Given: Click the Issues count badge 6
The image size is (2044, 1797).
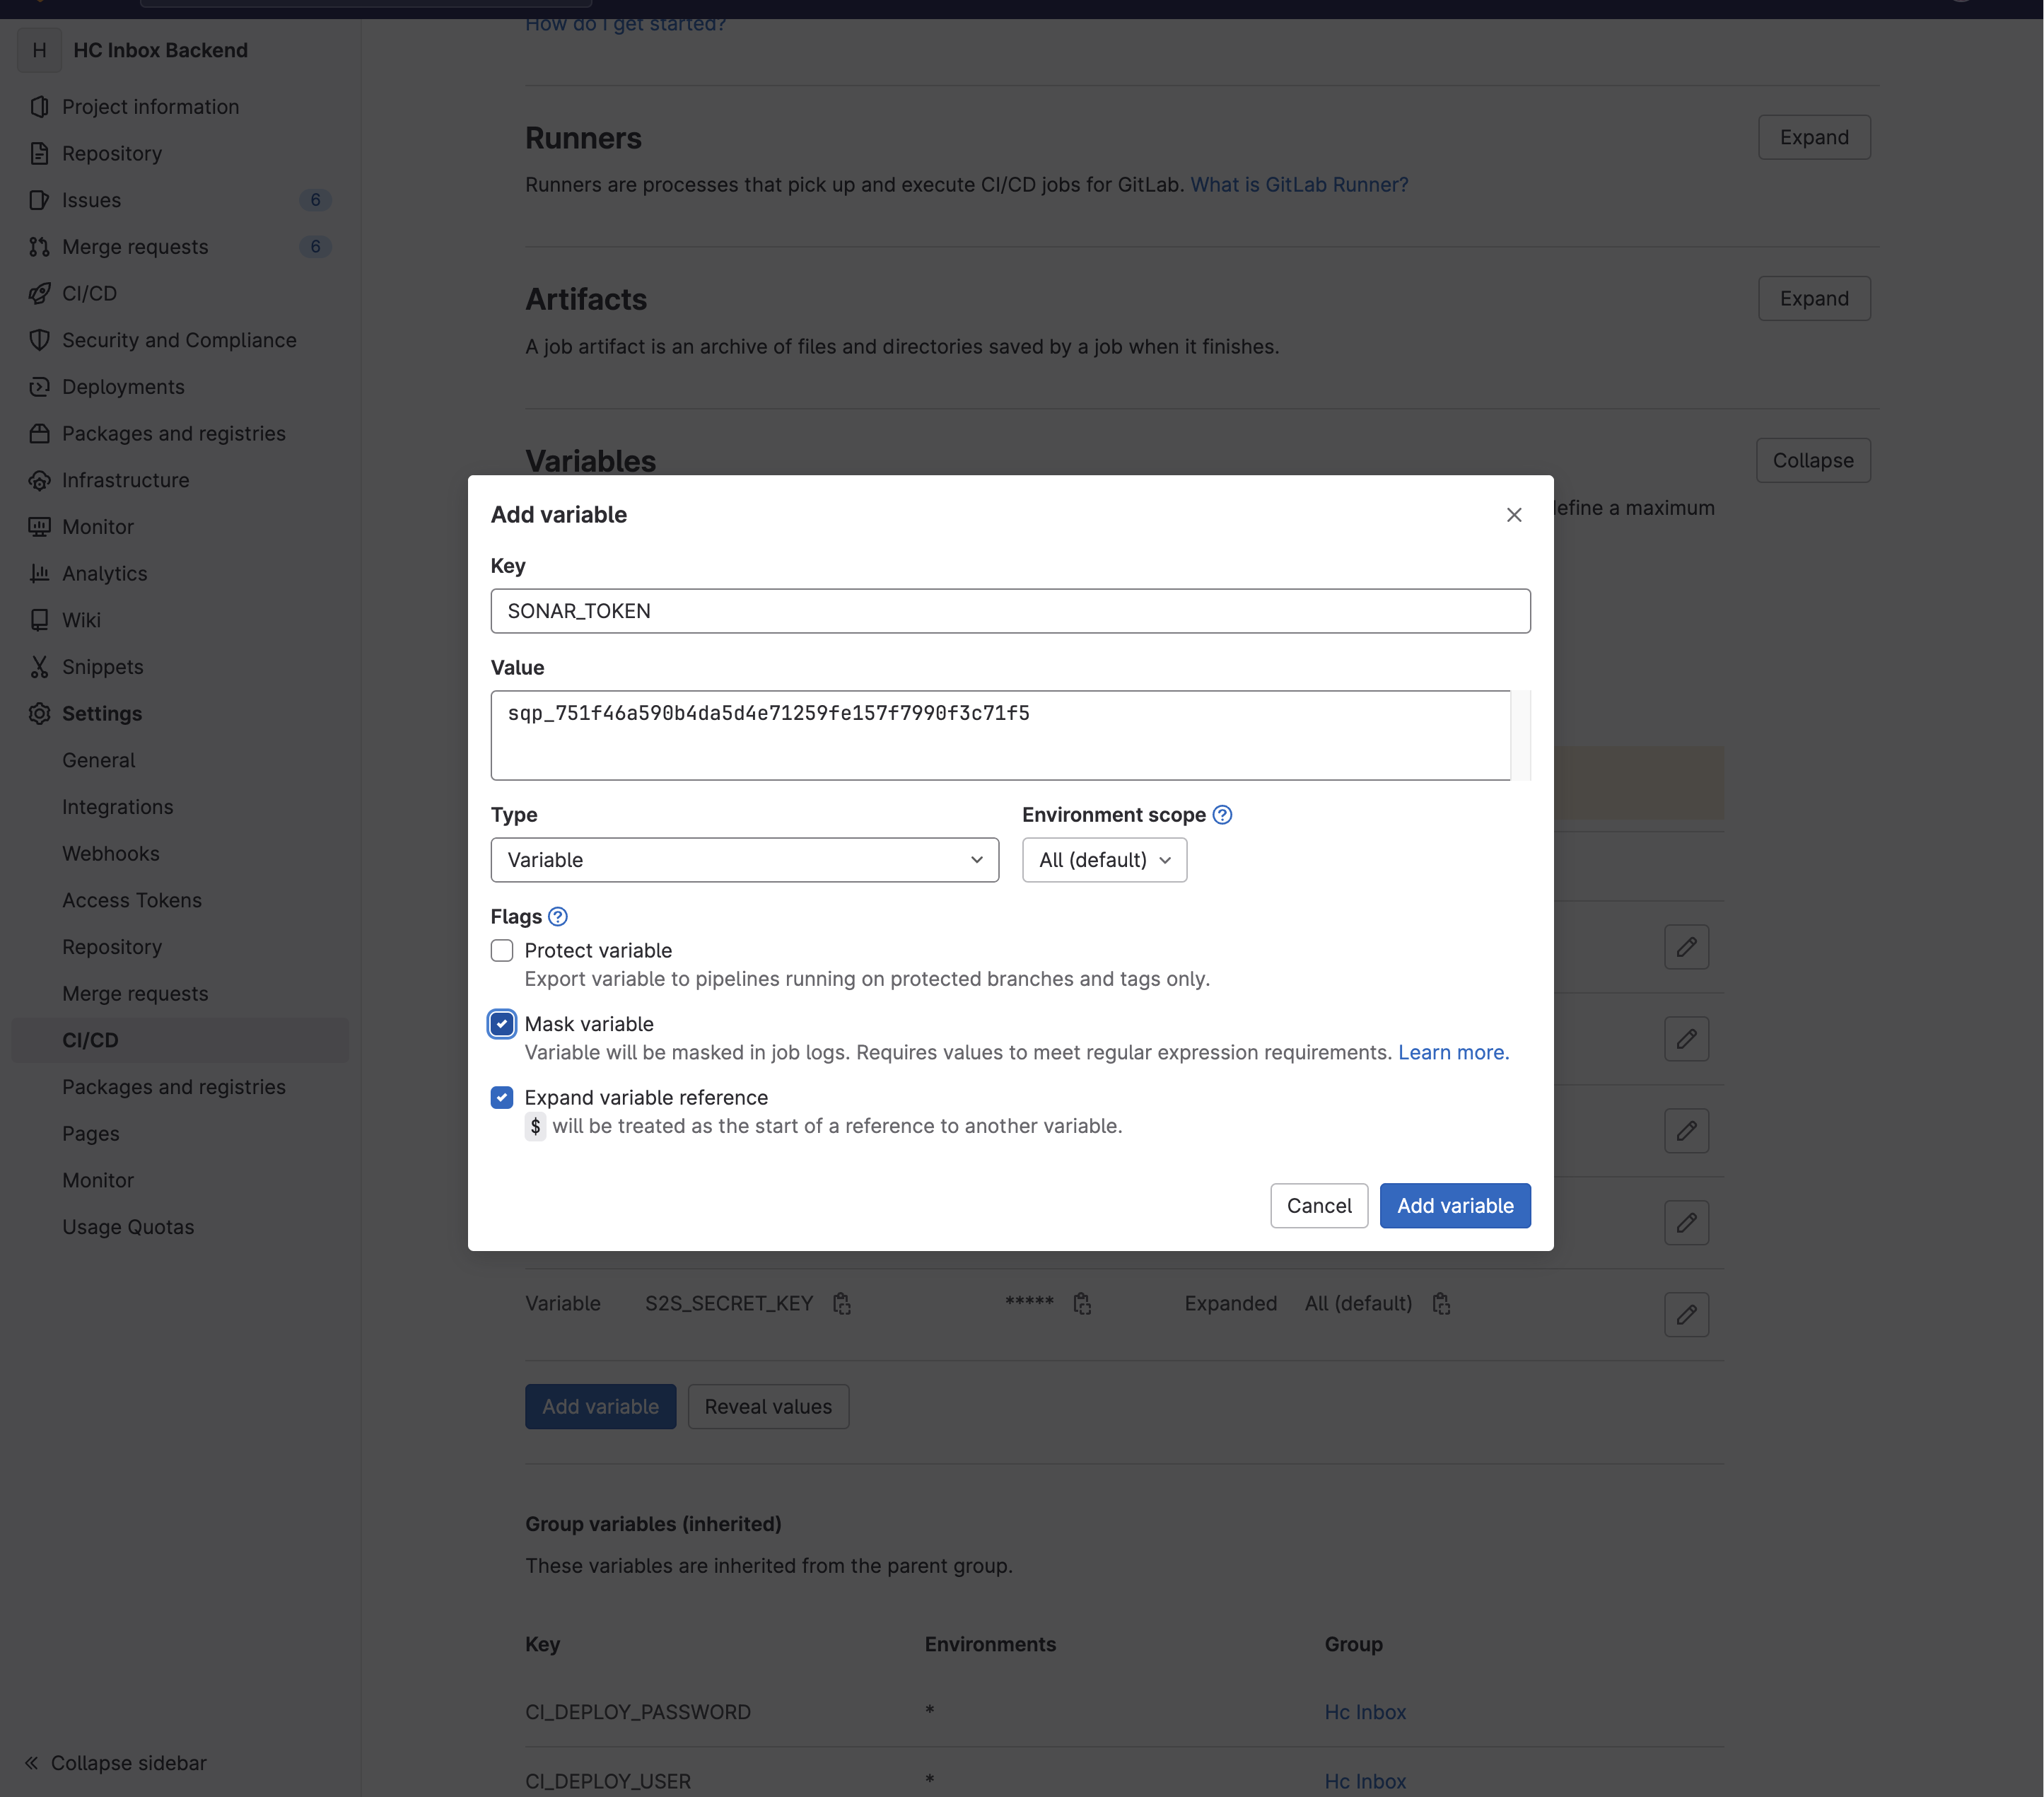Looking at the screenshot, I should click(x=315, y=200).
